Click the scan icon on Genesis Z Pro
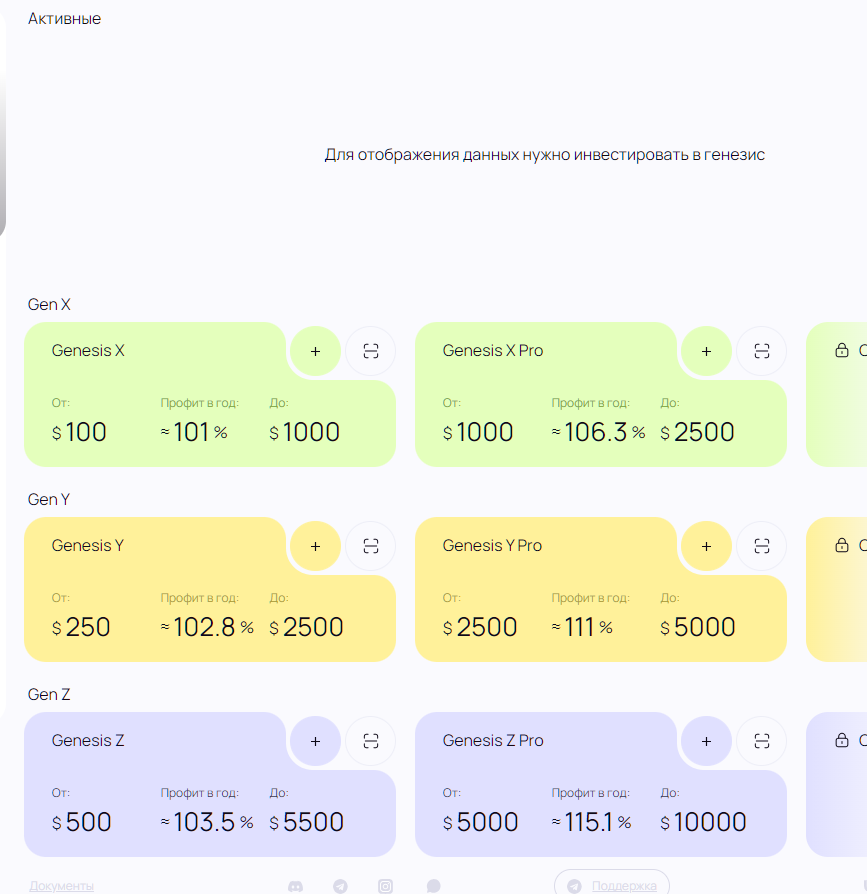Screen dimensions: 867x894 [x=762, y=741]
